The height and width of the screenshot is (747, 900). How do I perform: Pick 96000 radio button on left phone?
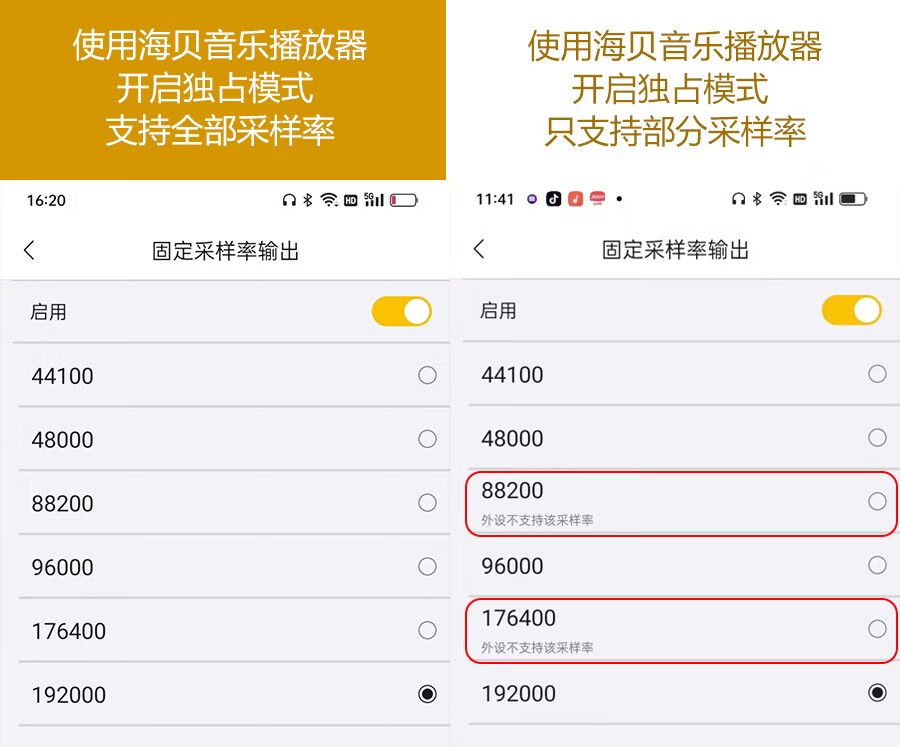coord(427,567)
